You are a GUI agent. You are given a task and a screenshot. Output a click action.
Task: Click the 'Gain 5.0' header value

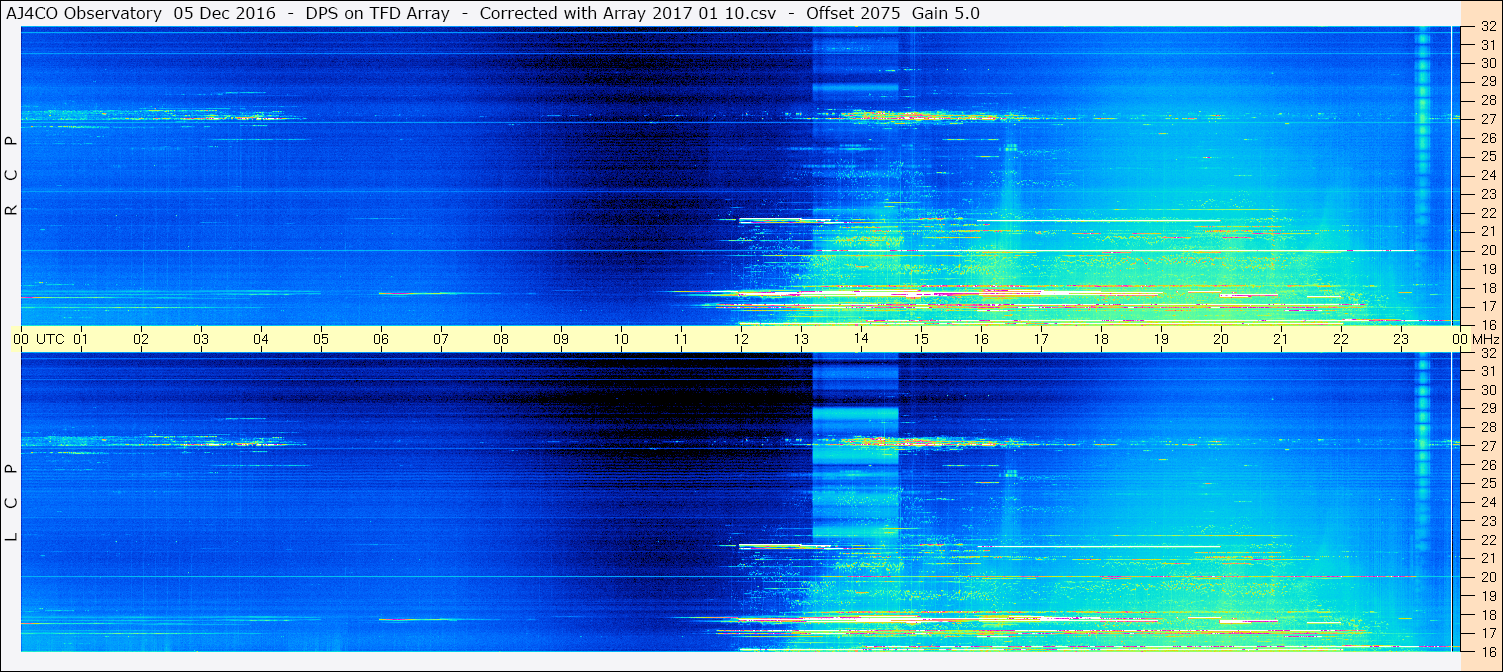click(x=946, y=13)
